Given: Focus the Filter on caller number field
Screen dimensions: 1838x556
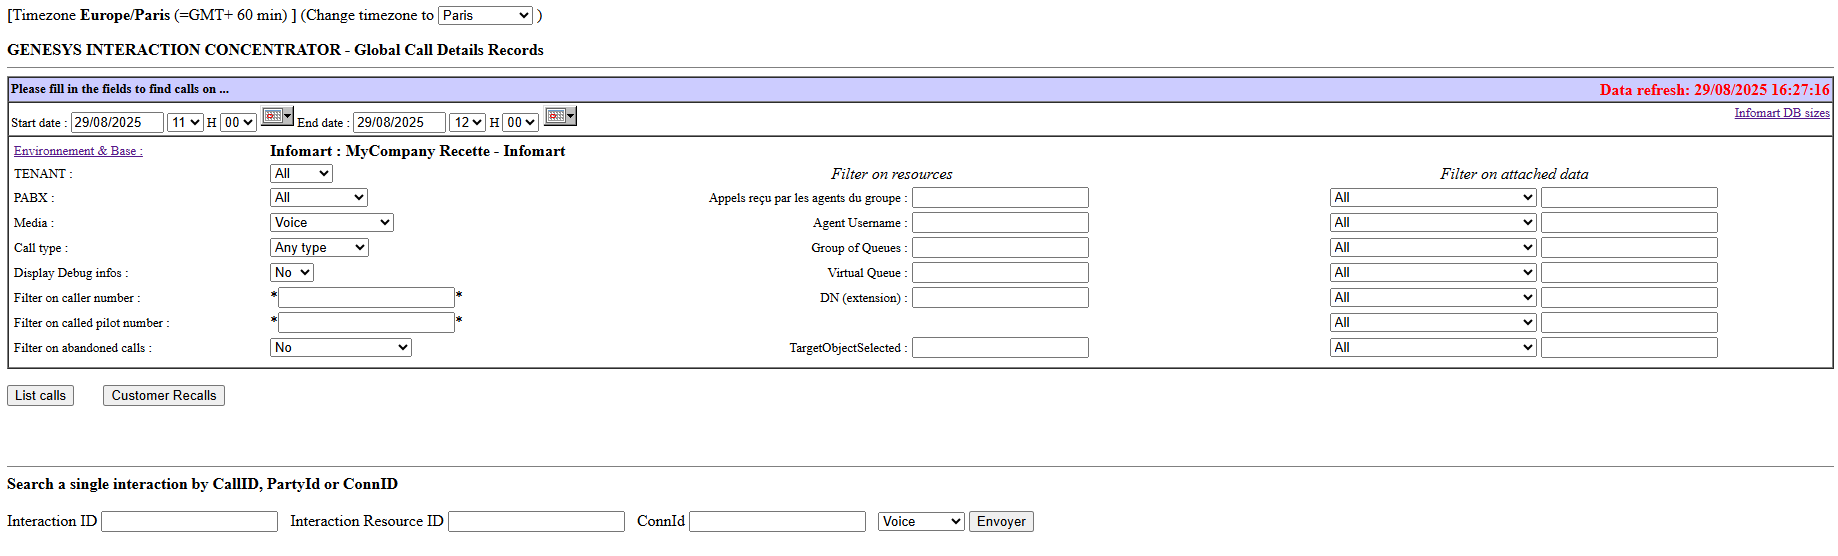Looking at the screenshot, I should [x=366, y=298].
